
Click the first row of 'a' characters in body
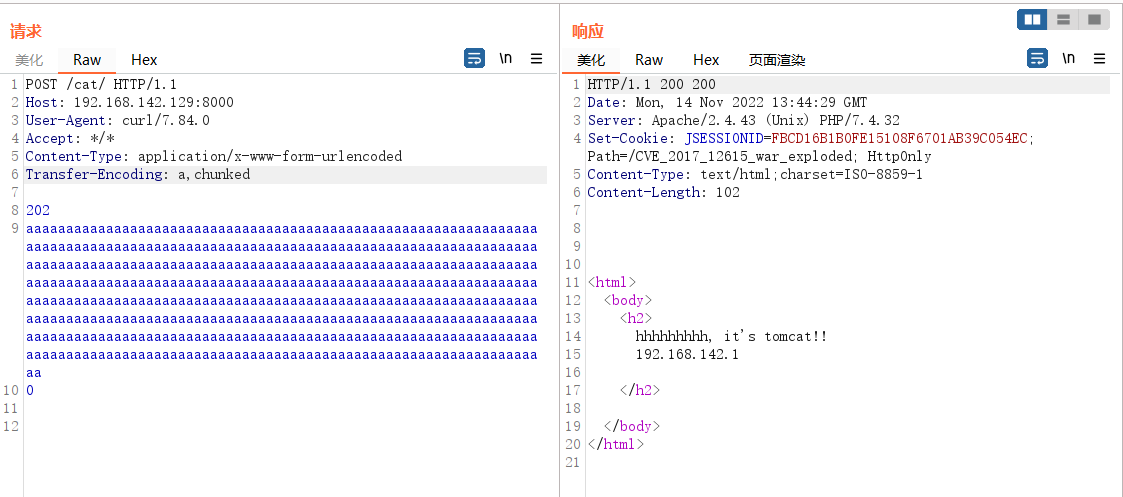281,228
